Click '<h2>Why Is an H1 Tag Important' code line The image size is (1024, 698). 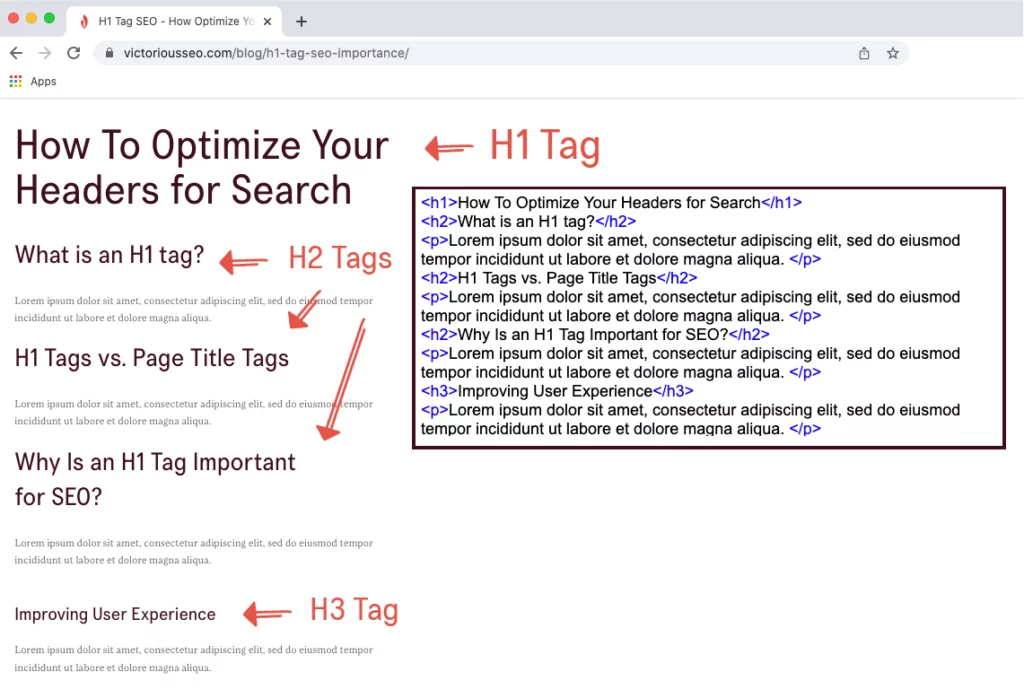point(595,334)
